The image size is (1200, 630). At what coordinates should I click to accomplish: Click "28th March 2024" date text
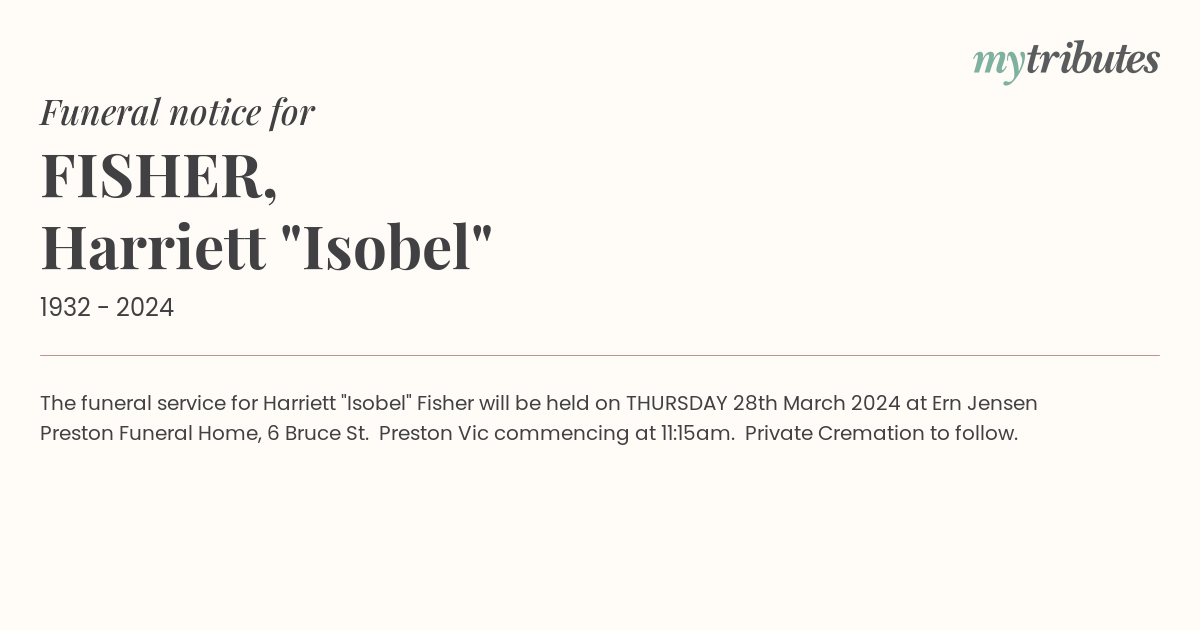pyautogui.click(x=816, y=404)
